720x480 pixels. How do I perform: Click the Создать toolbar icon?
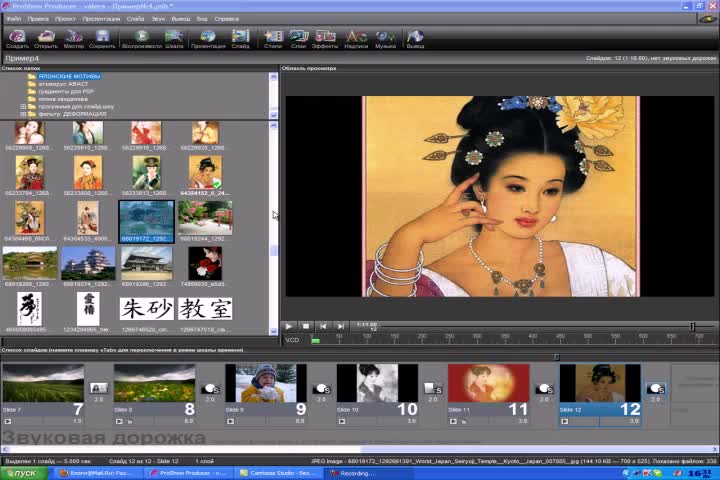click(17, 39)
